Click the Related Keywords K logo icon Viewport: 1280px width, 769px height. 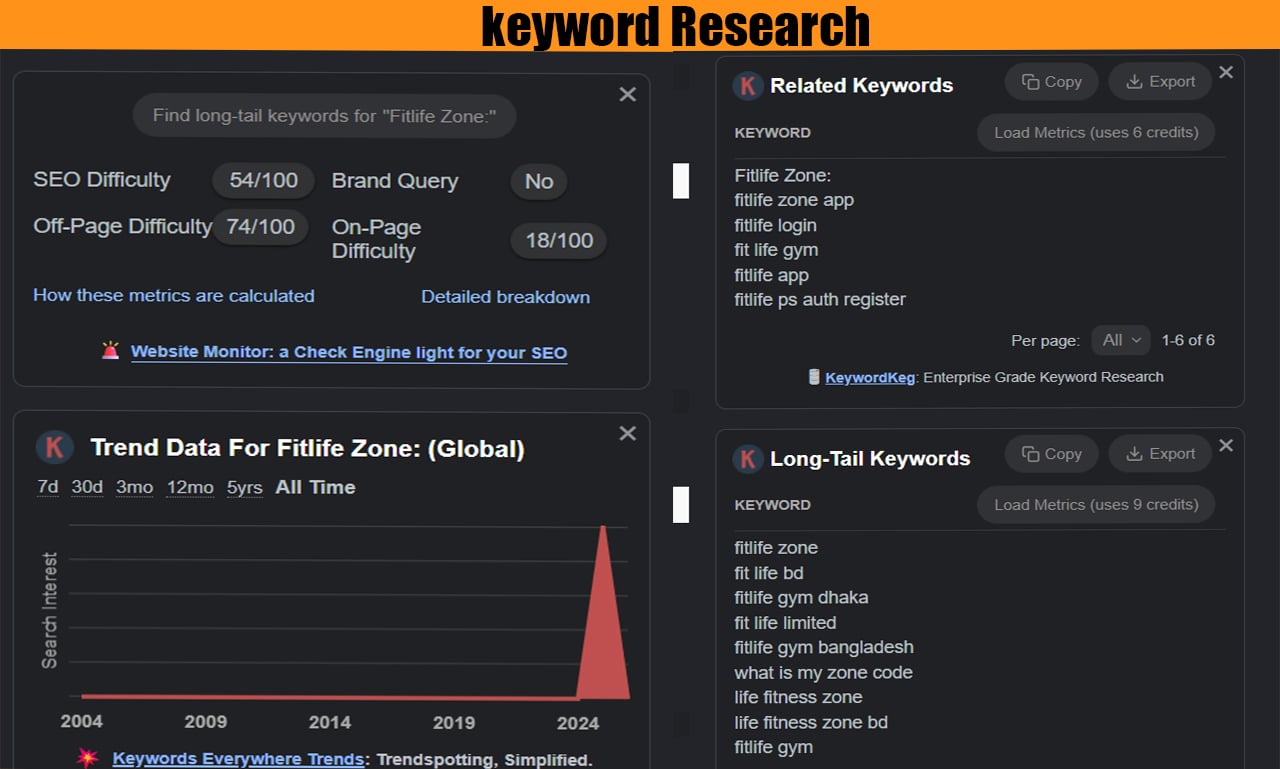[x=748, y=85]
